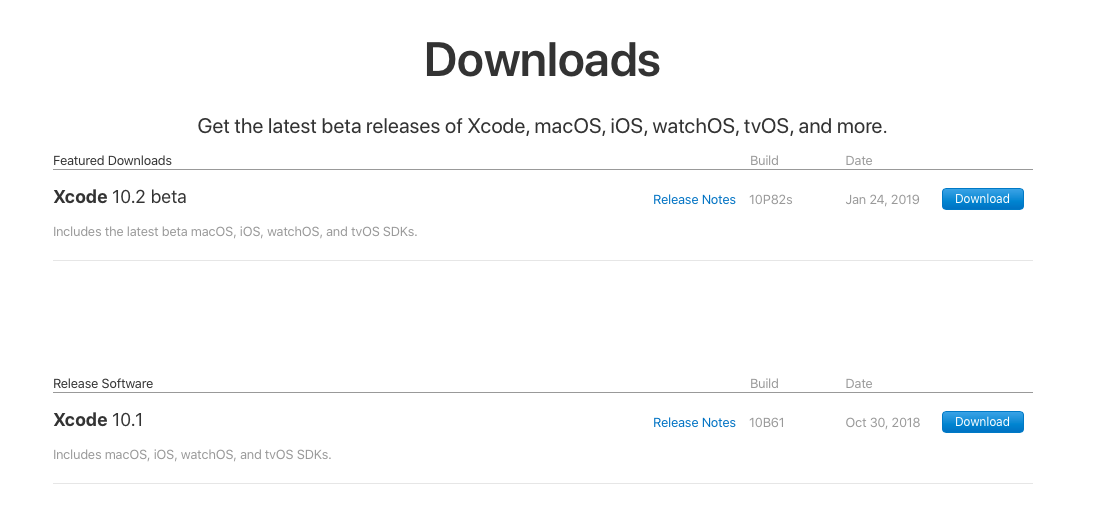This screenshot has height=521, width=1119.
Task: Click Date column header in Release Software
Action: click(859, 383)
